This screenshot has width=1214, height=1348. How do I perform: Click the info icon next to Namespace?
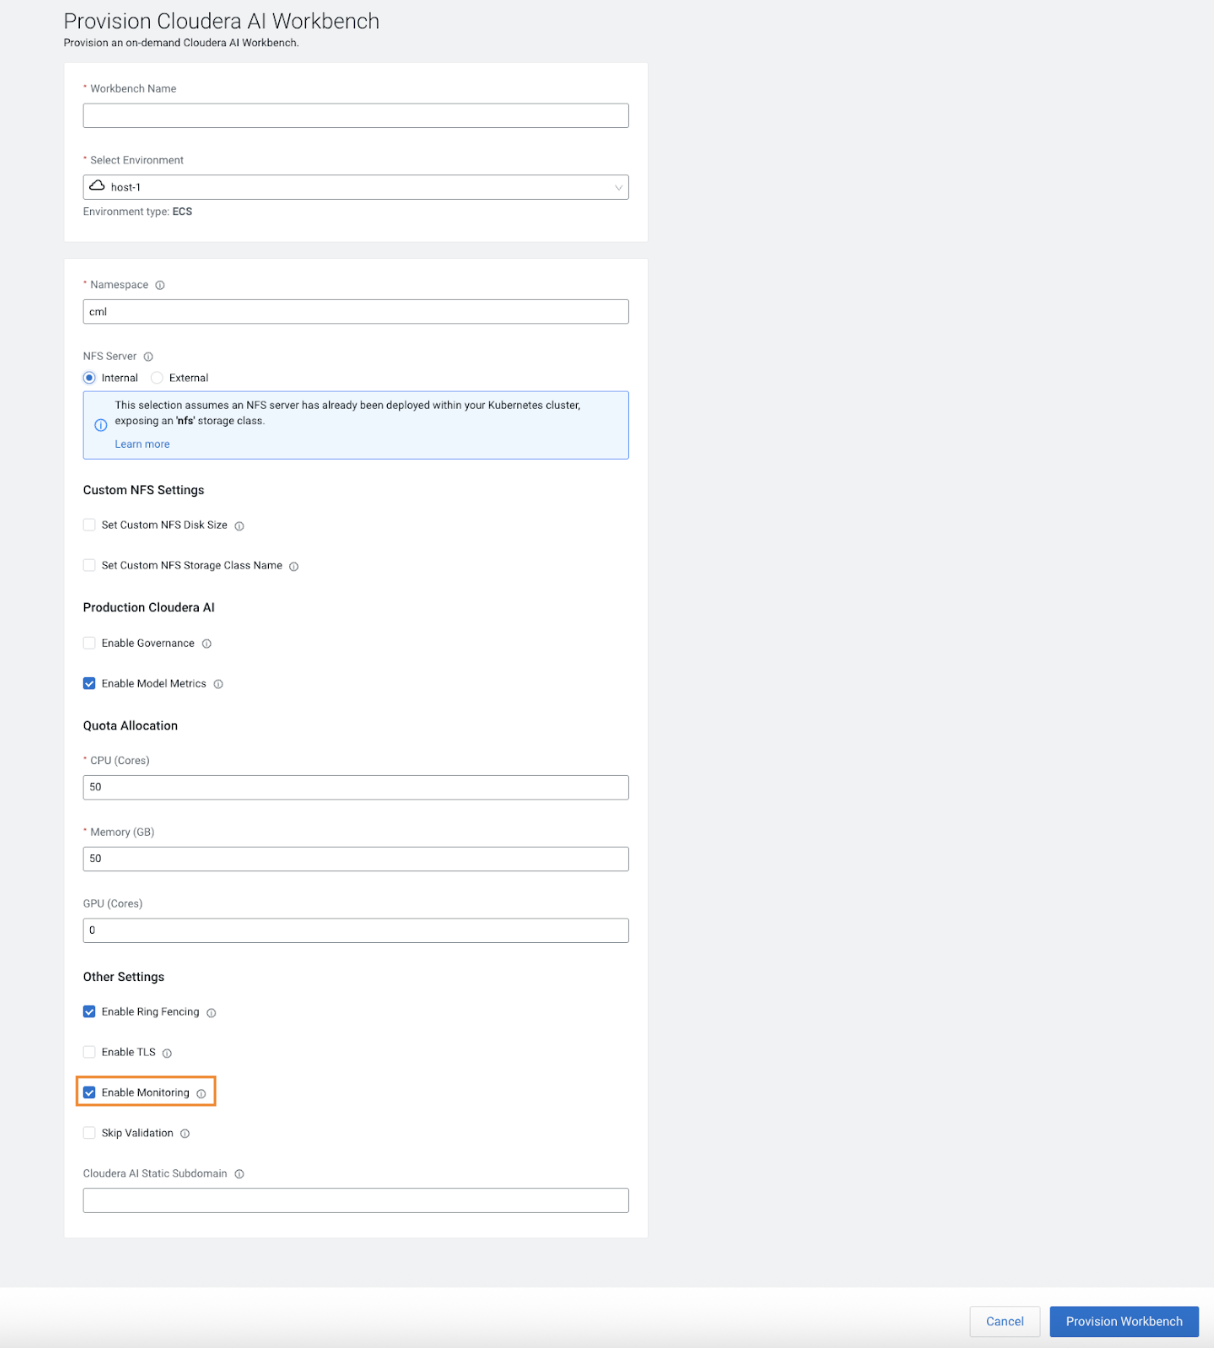coord(160,285)
